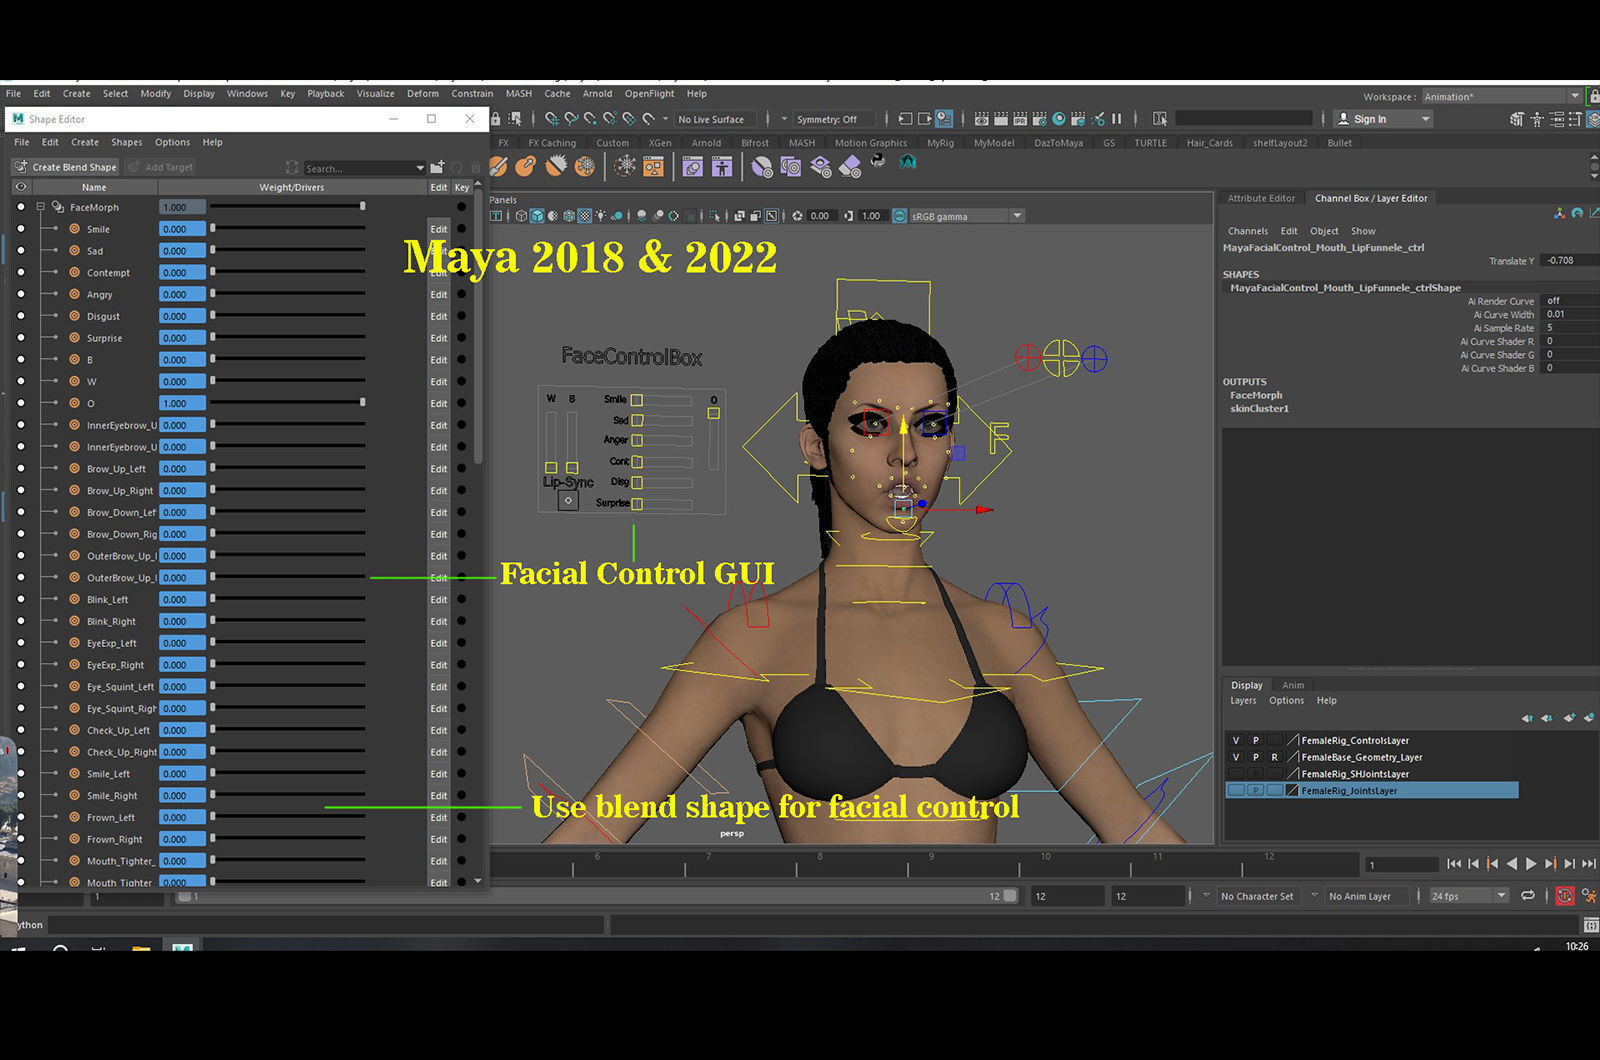Toggle V visibility of FemaleBase_Geometry_Layer
Viewport: 1600px width, 1060px height.
pyautogui.click(x=1236, y=757)
